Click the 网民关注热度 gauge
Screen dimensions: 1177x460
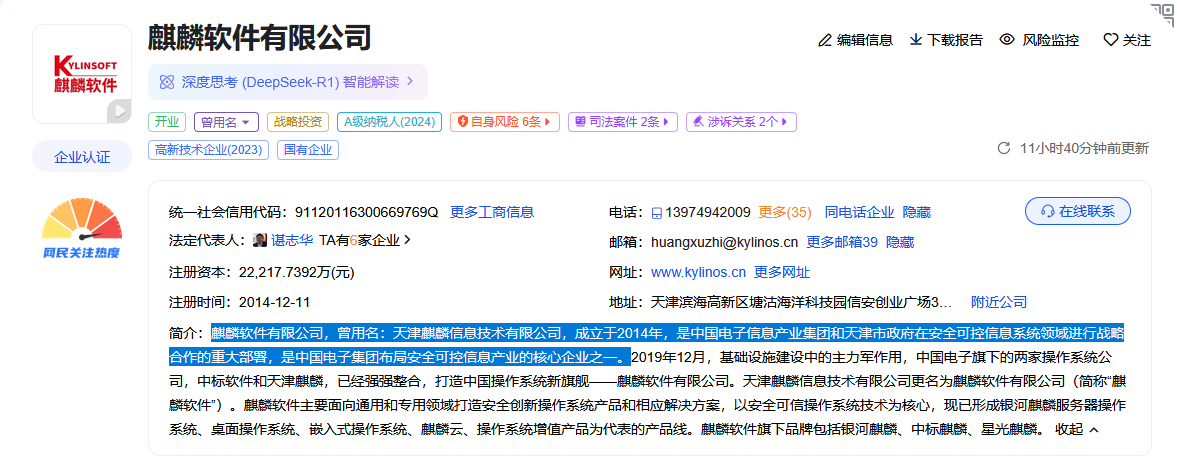coord(82,229)
